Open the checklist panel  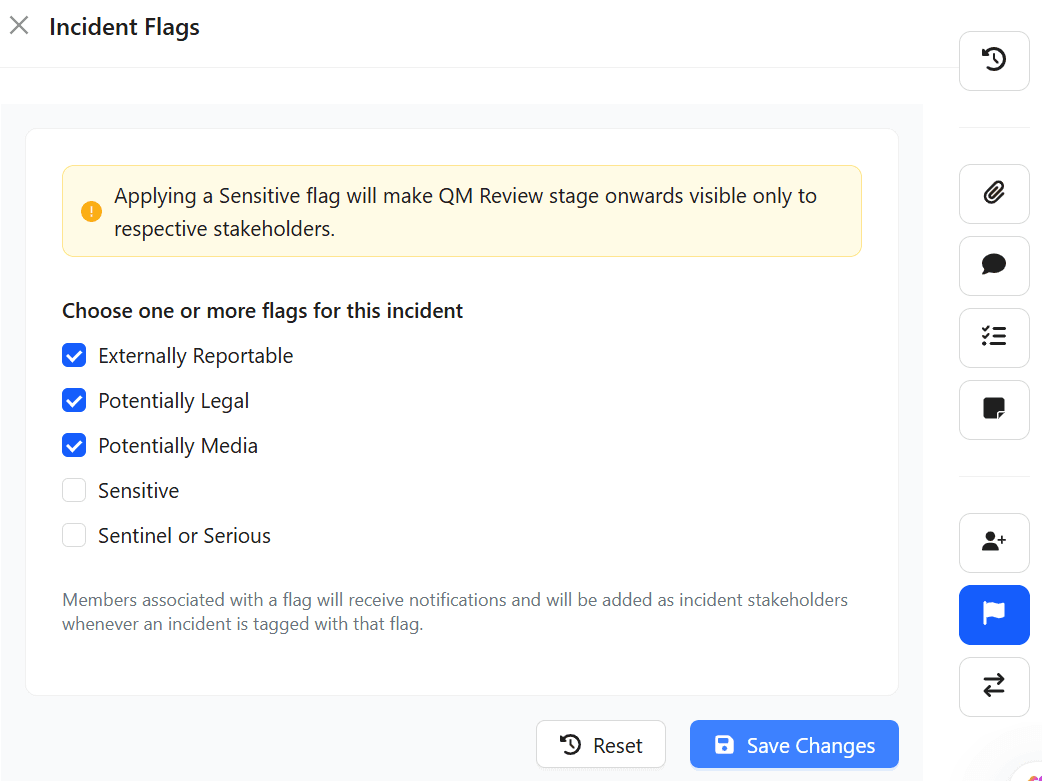click(993, 338)
